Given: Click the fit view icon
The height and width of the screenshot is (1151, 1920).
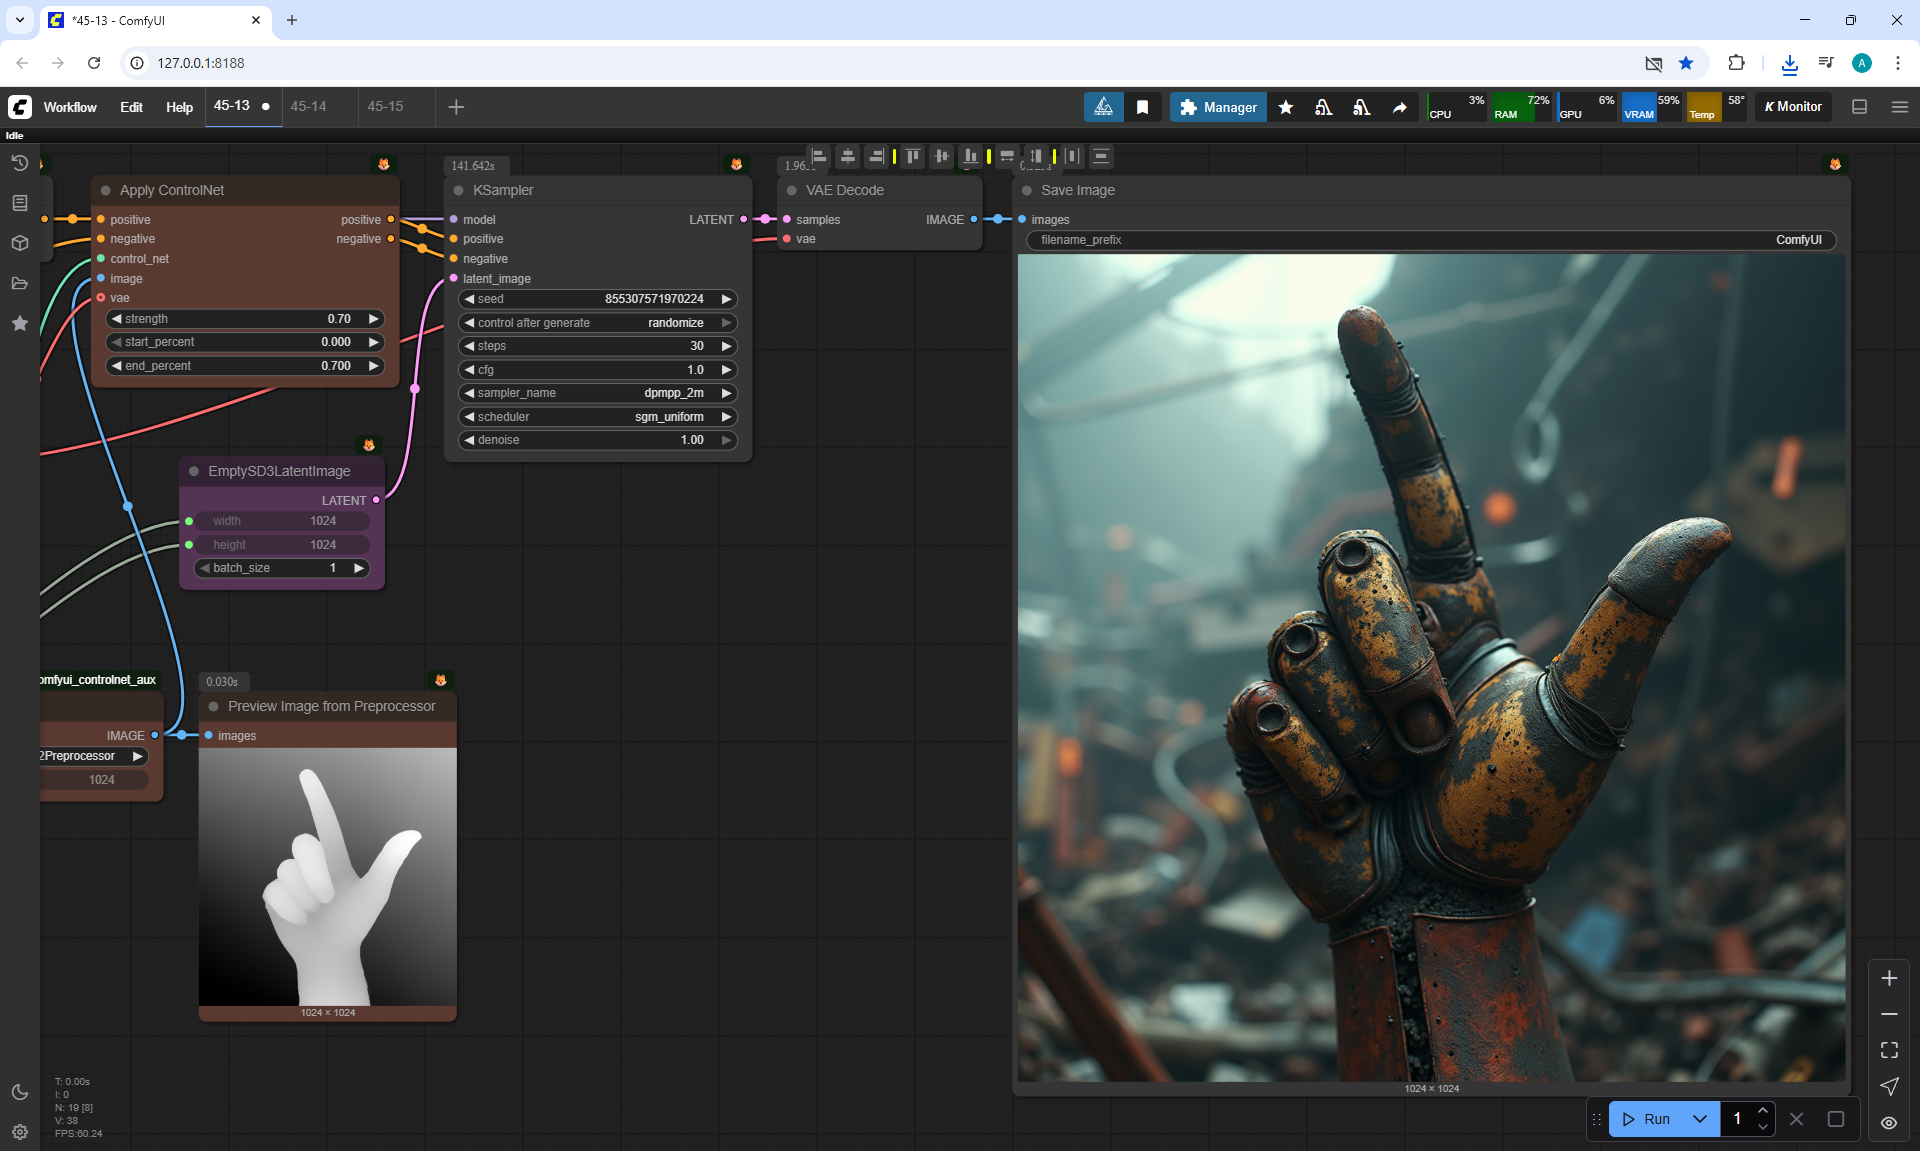Looking at the screenshot, I should coord(1888,1050).
